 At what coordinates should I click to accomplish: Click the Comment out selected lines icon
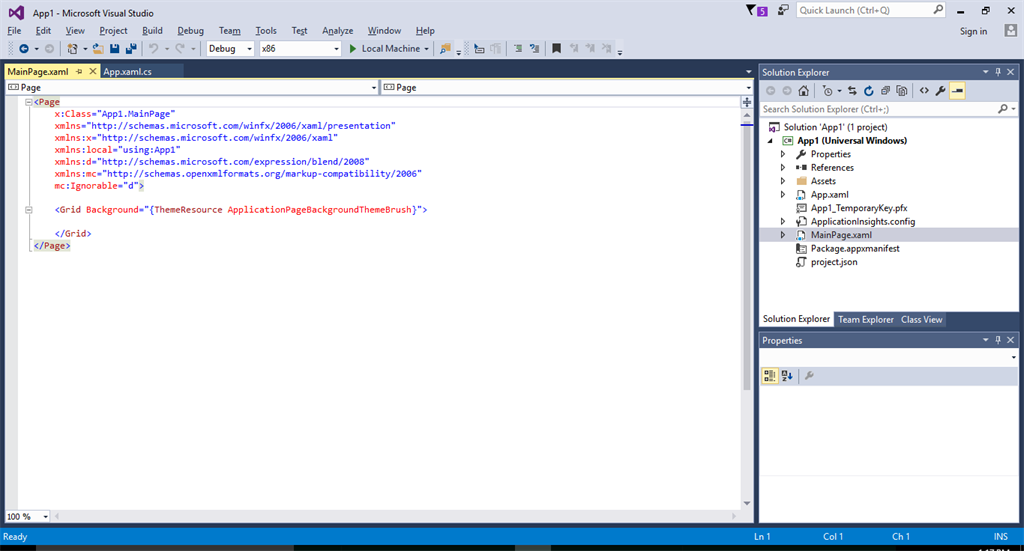(518, 48)
